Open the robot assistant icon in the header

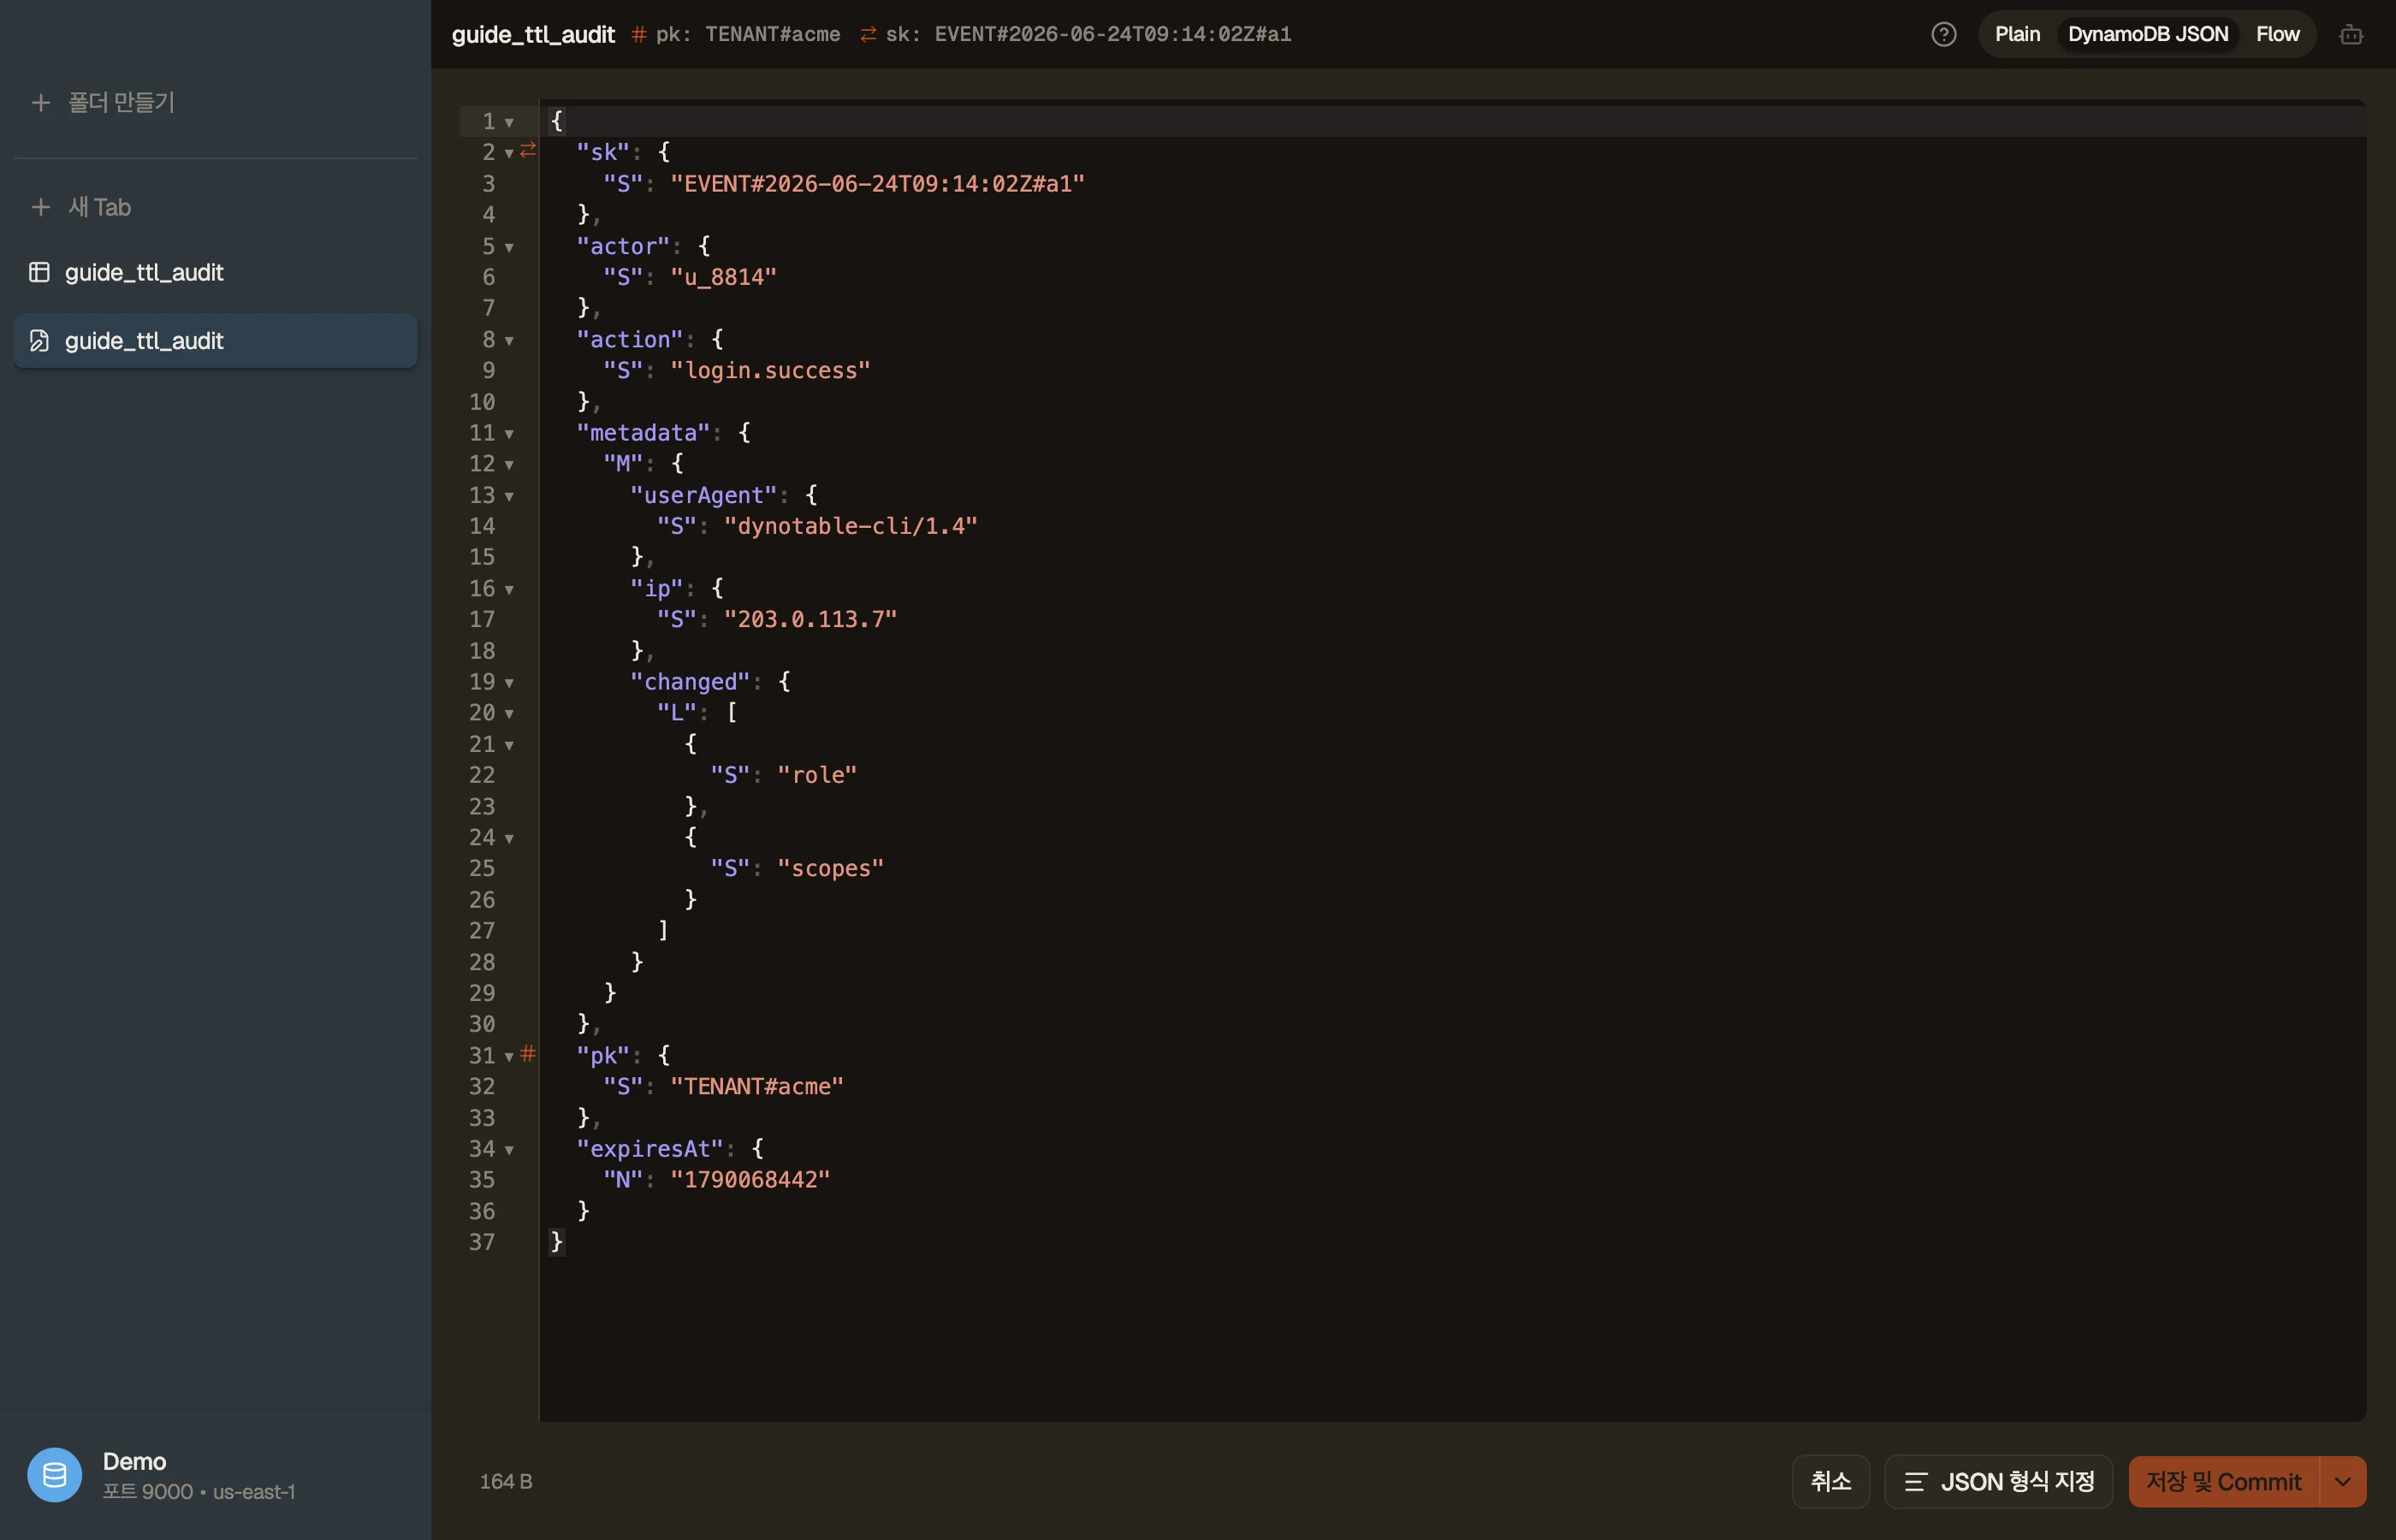pos(2351,34)
